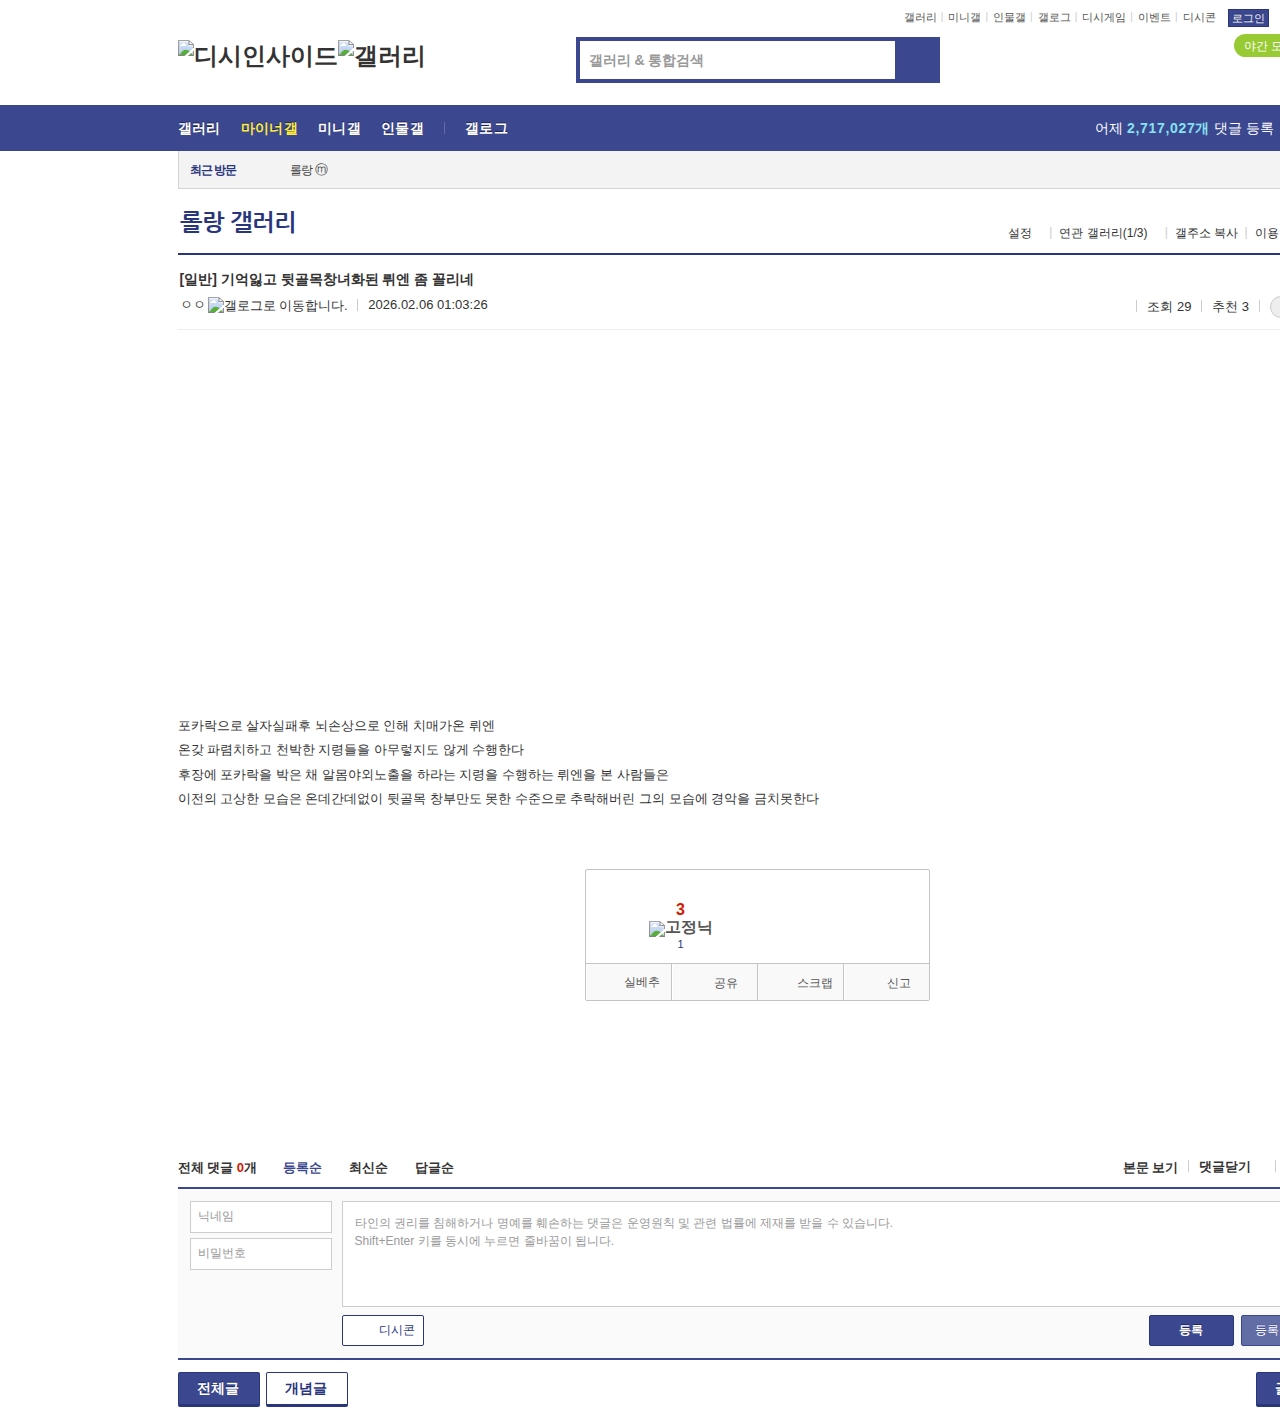
Task: Click into the comment text area
Action: point(811,1254)
